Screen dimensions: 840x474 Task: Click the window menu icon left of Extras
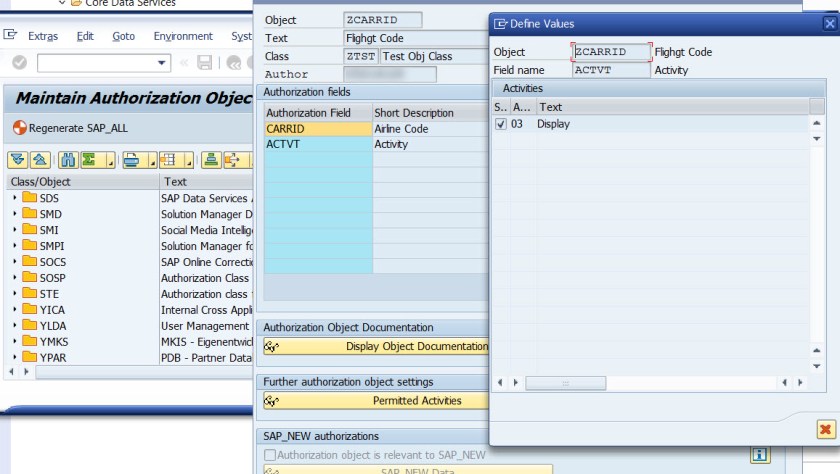click(x=10, y=35)
